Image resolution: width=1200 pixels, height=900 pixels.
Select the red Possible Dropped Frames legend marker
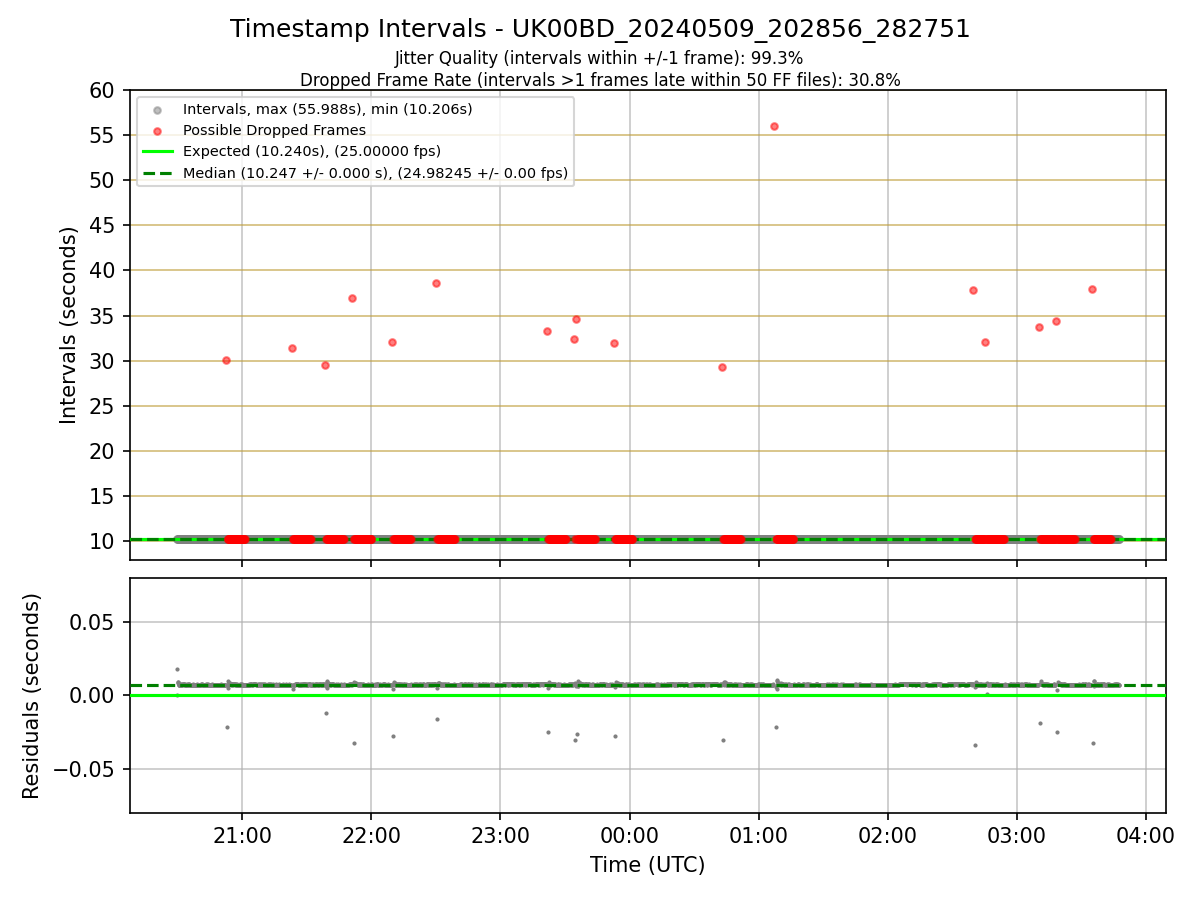click(157, 130)
